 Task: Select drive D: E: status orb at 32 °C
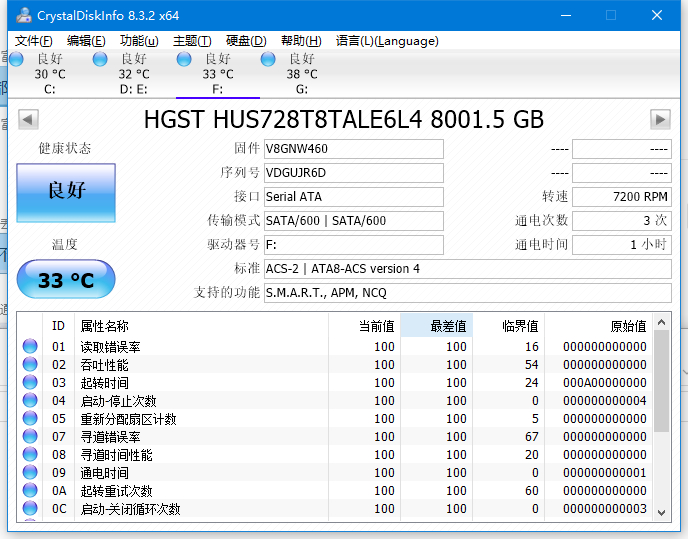100,59
